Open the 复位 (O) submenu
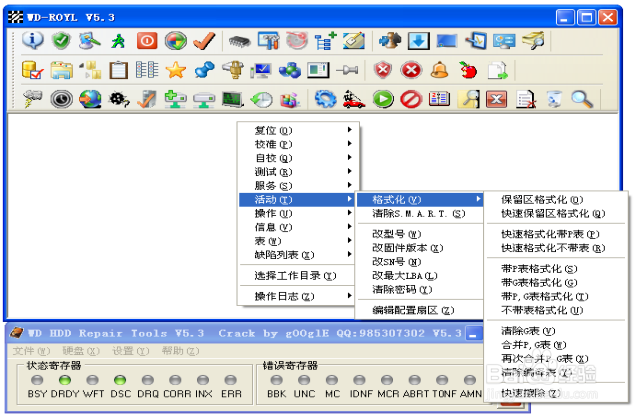Viewport: 634px width, 416px height. pos(296,130)
